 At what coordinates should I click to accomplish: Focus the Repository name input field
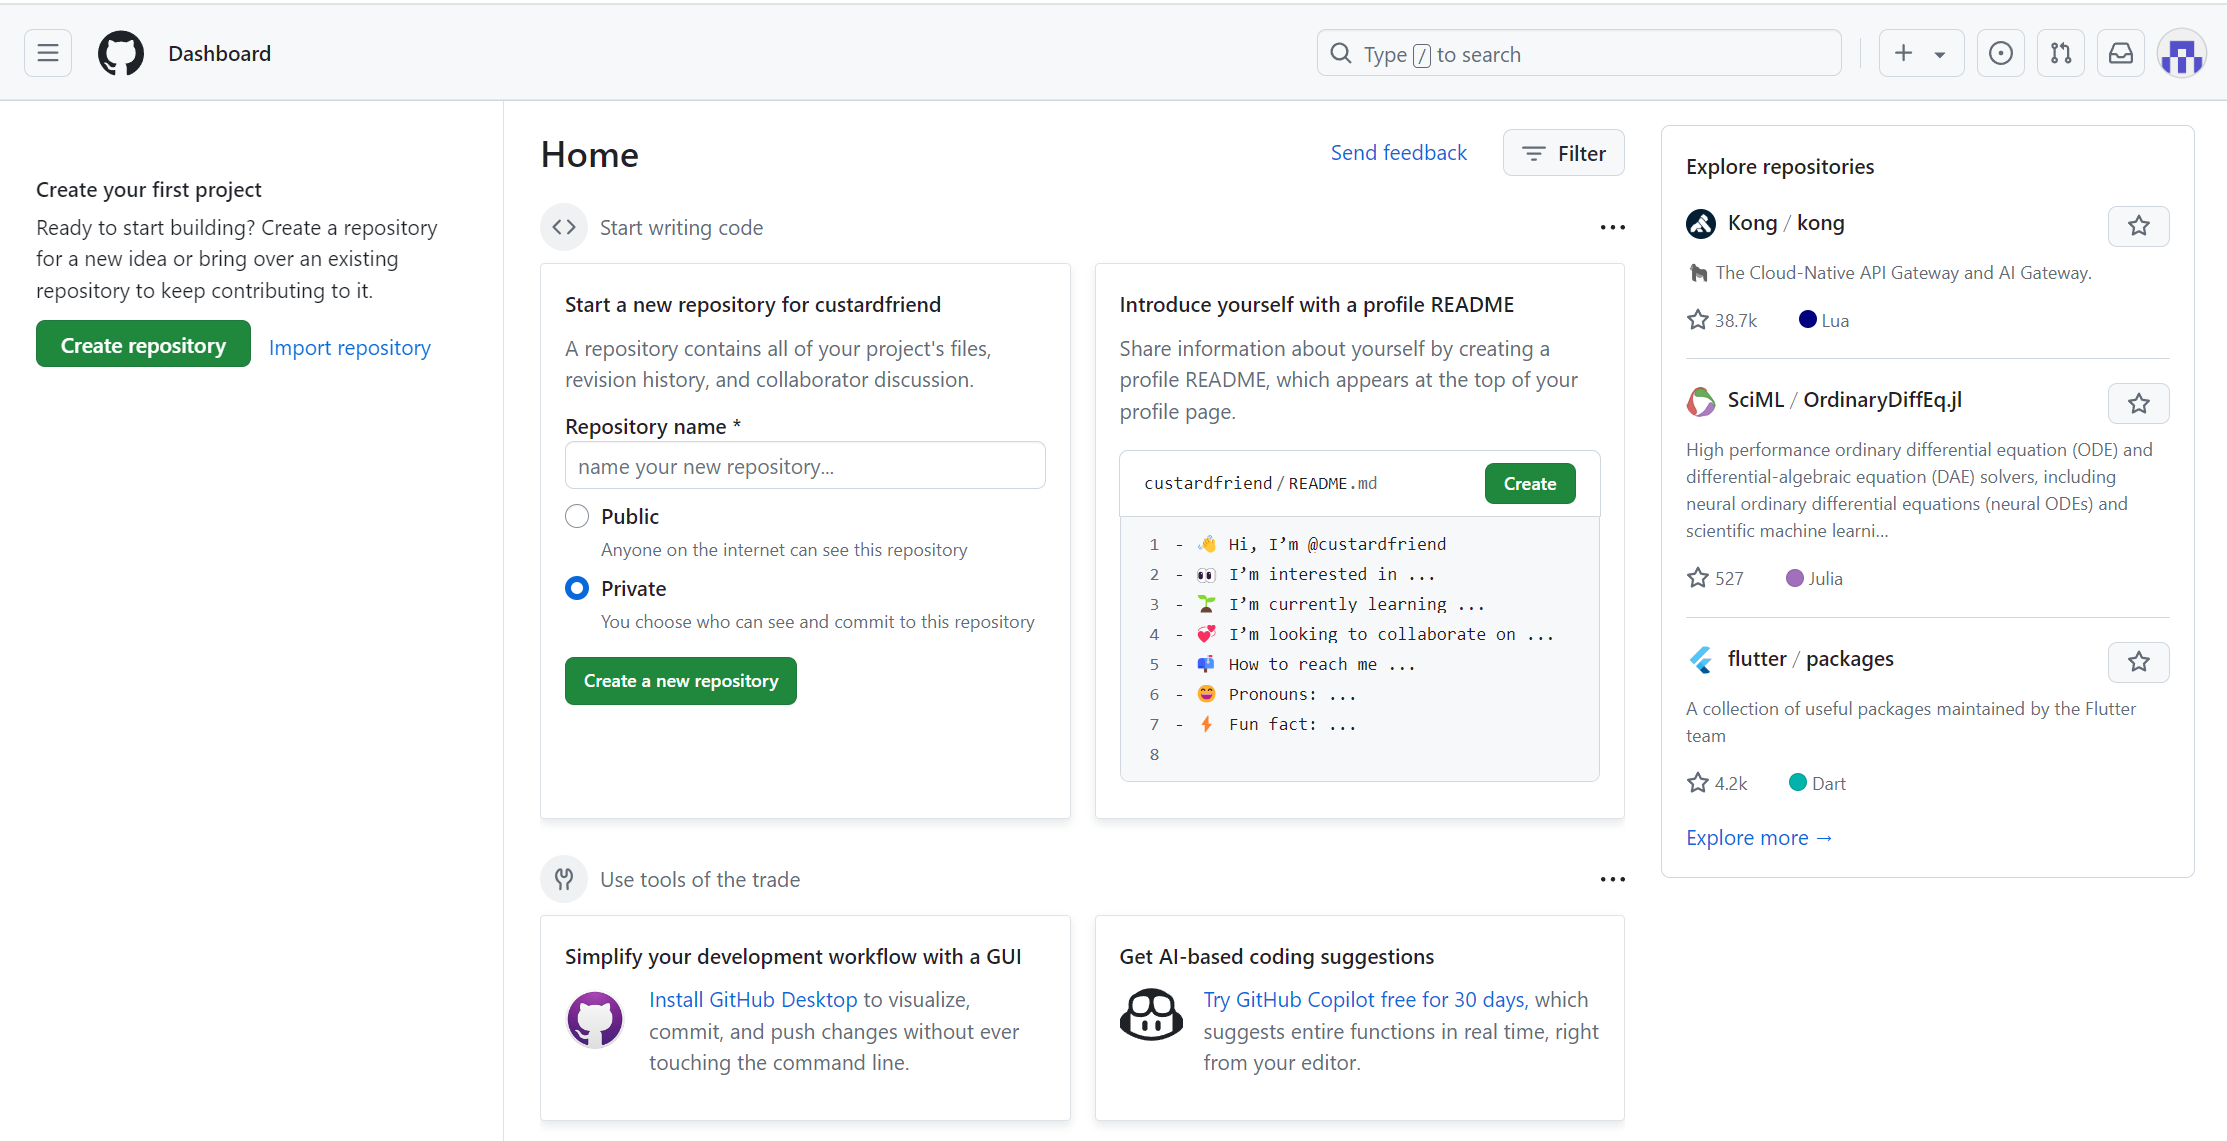pyautogui.click(x=804, y=466)
